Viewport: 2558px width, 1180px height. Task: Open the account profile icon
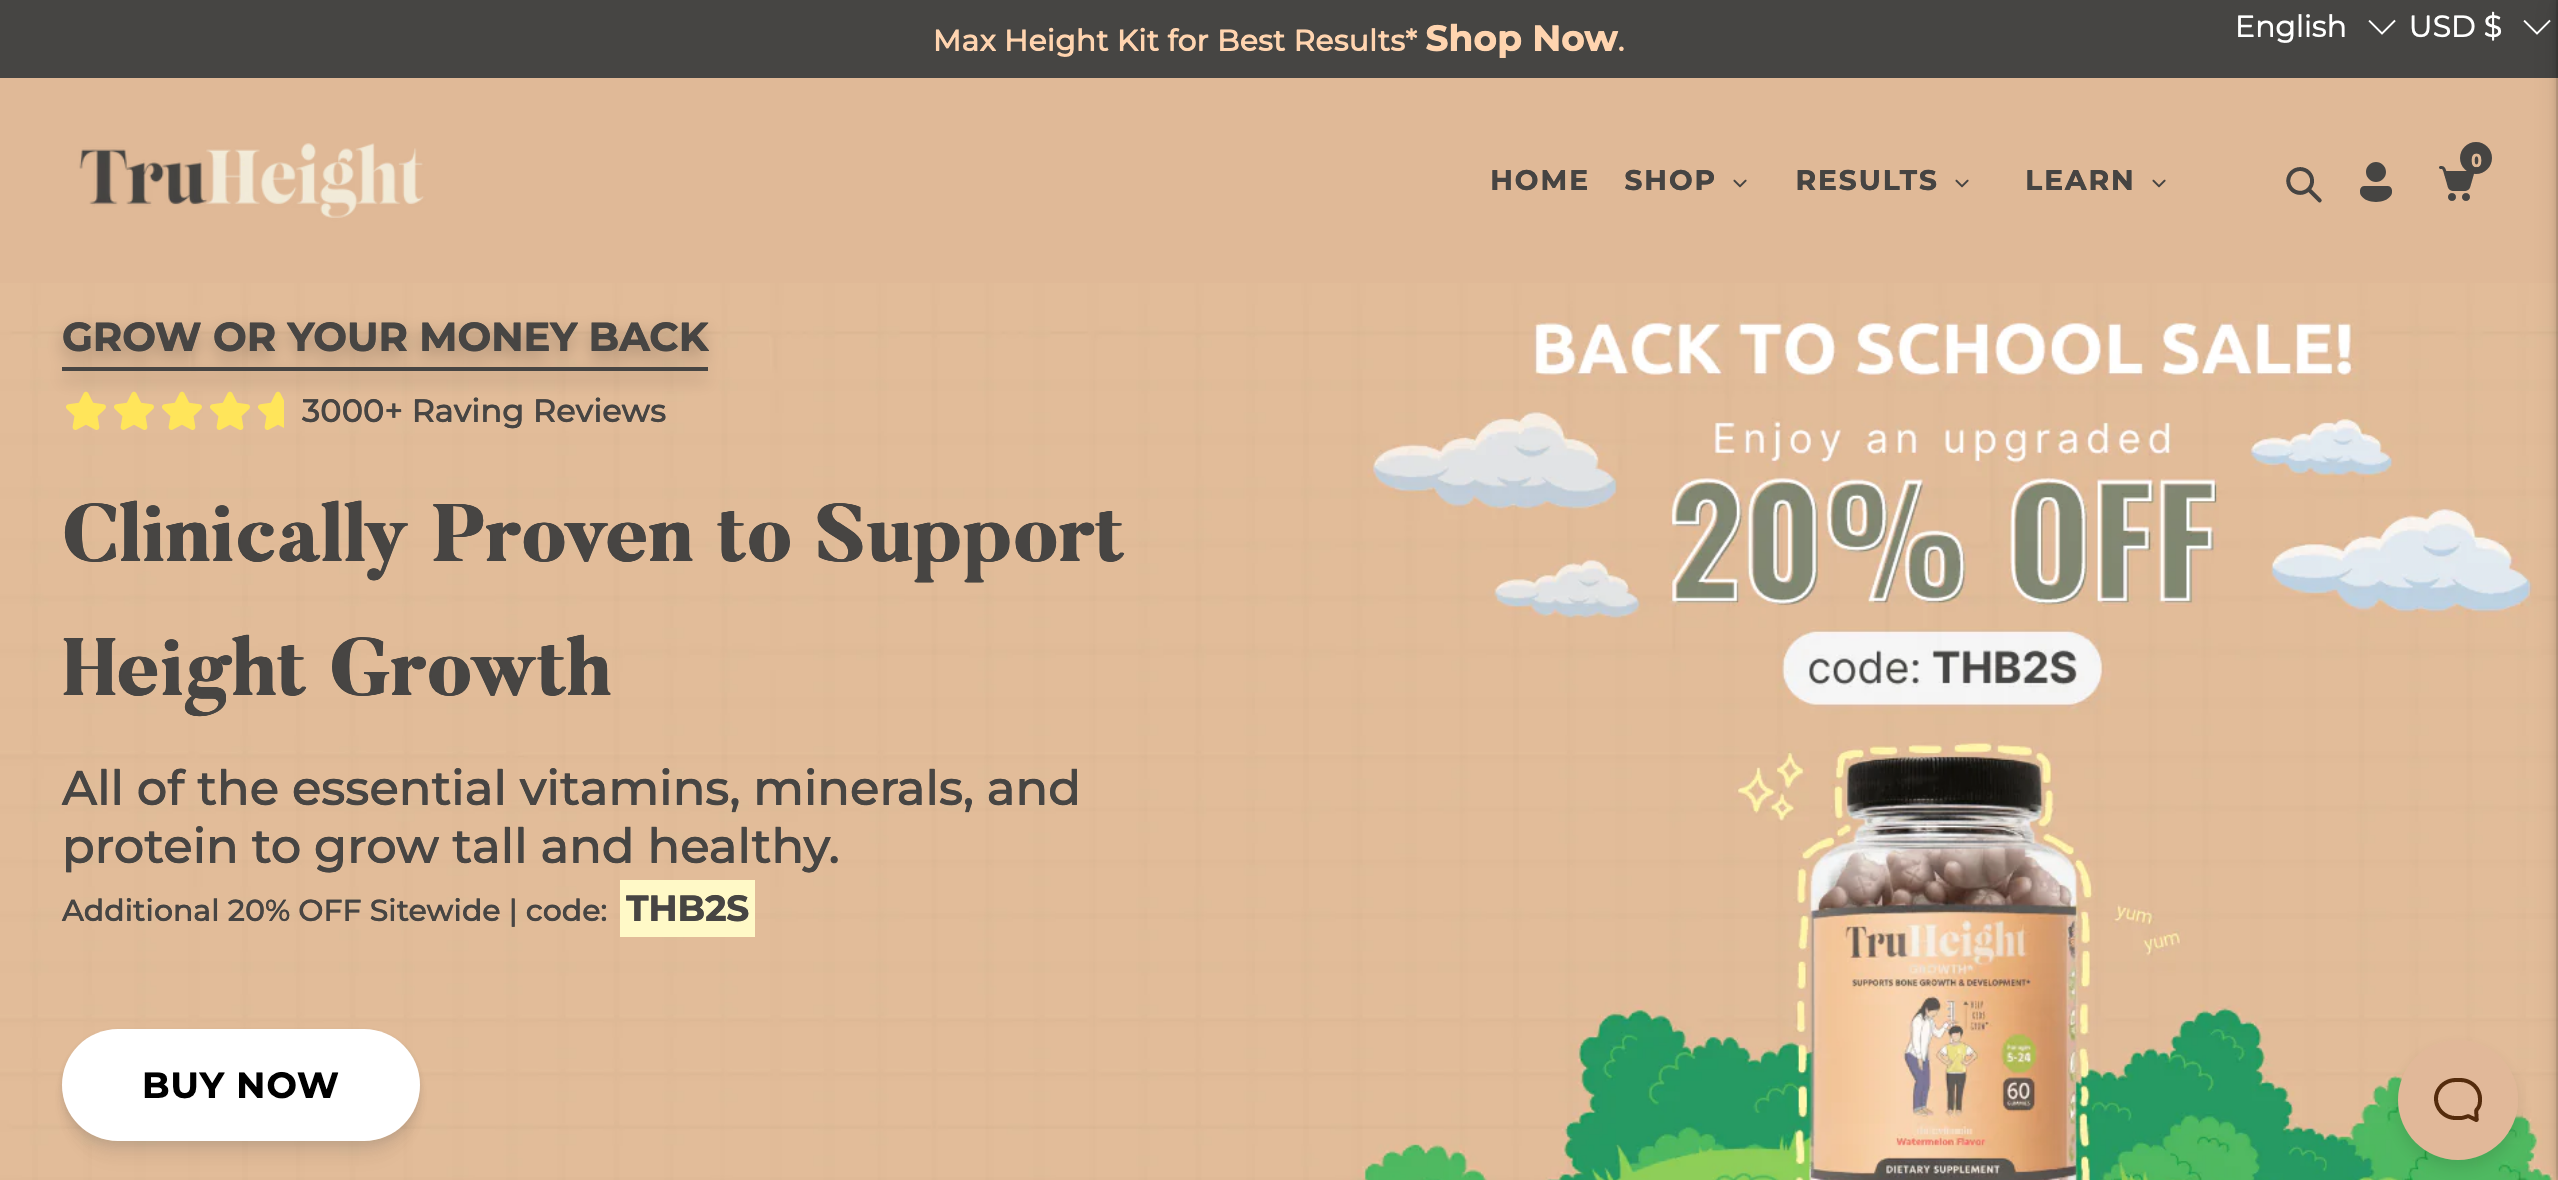[2375, 182]
